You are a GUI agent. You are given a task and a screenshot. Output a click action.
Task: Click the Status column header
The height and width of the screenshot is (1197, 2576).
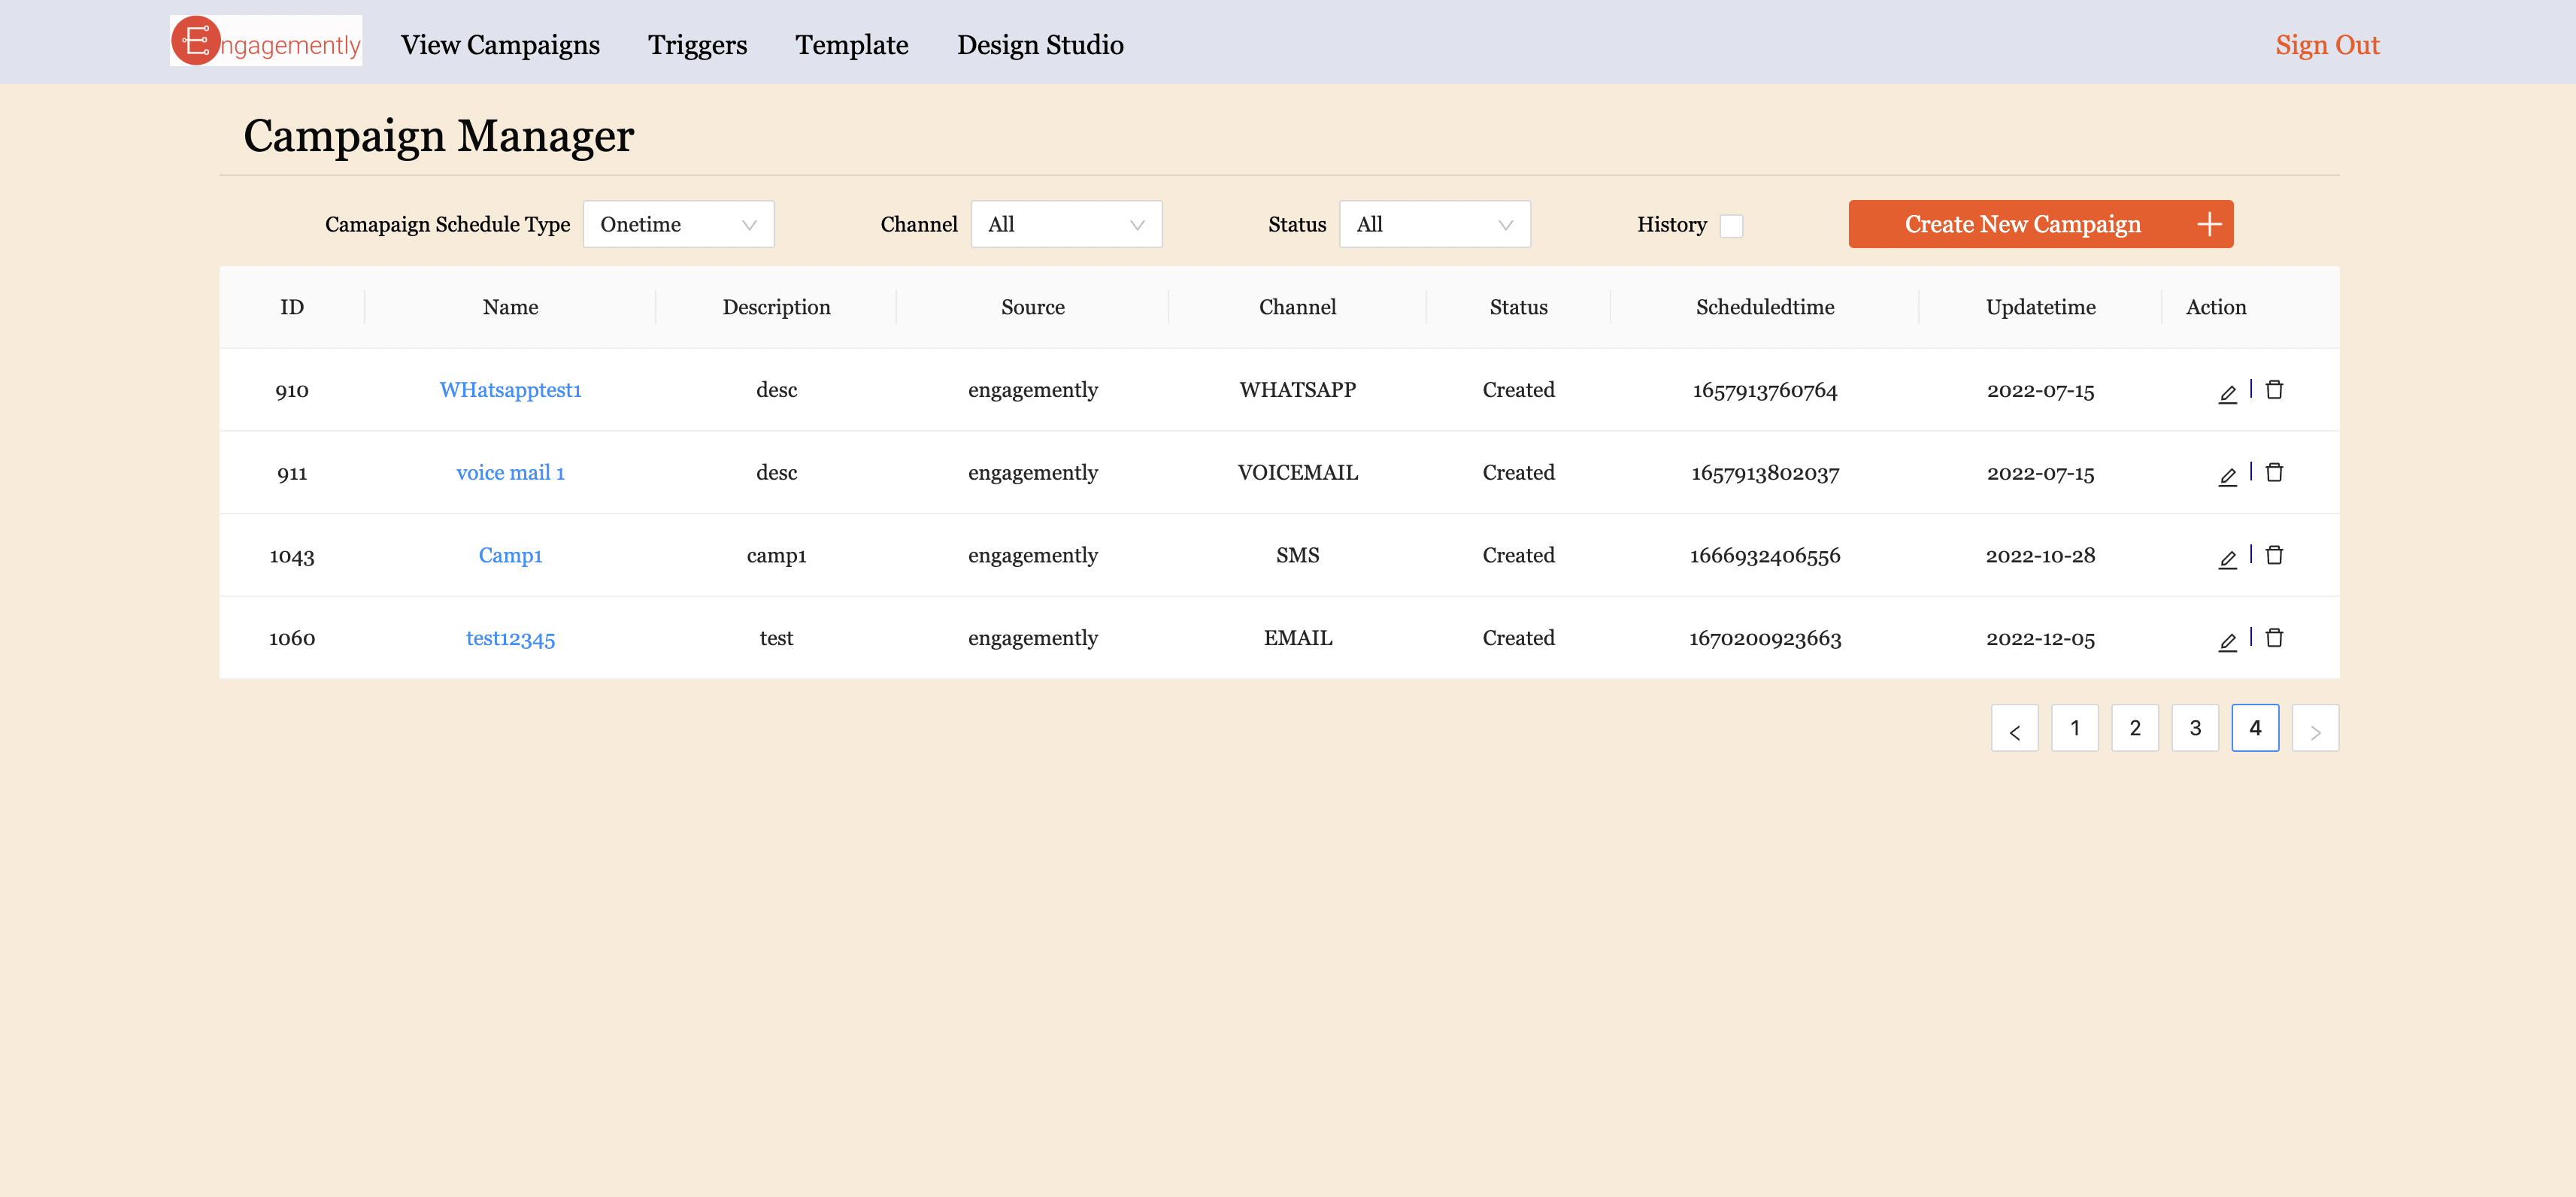[1518, 307]
